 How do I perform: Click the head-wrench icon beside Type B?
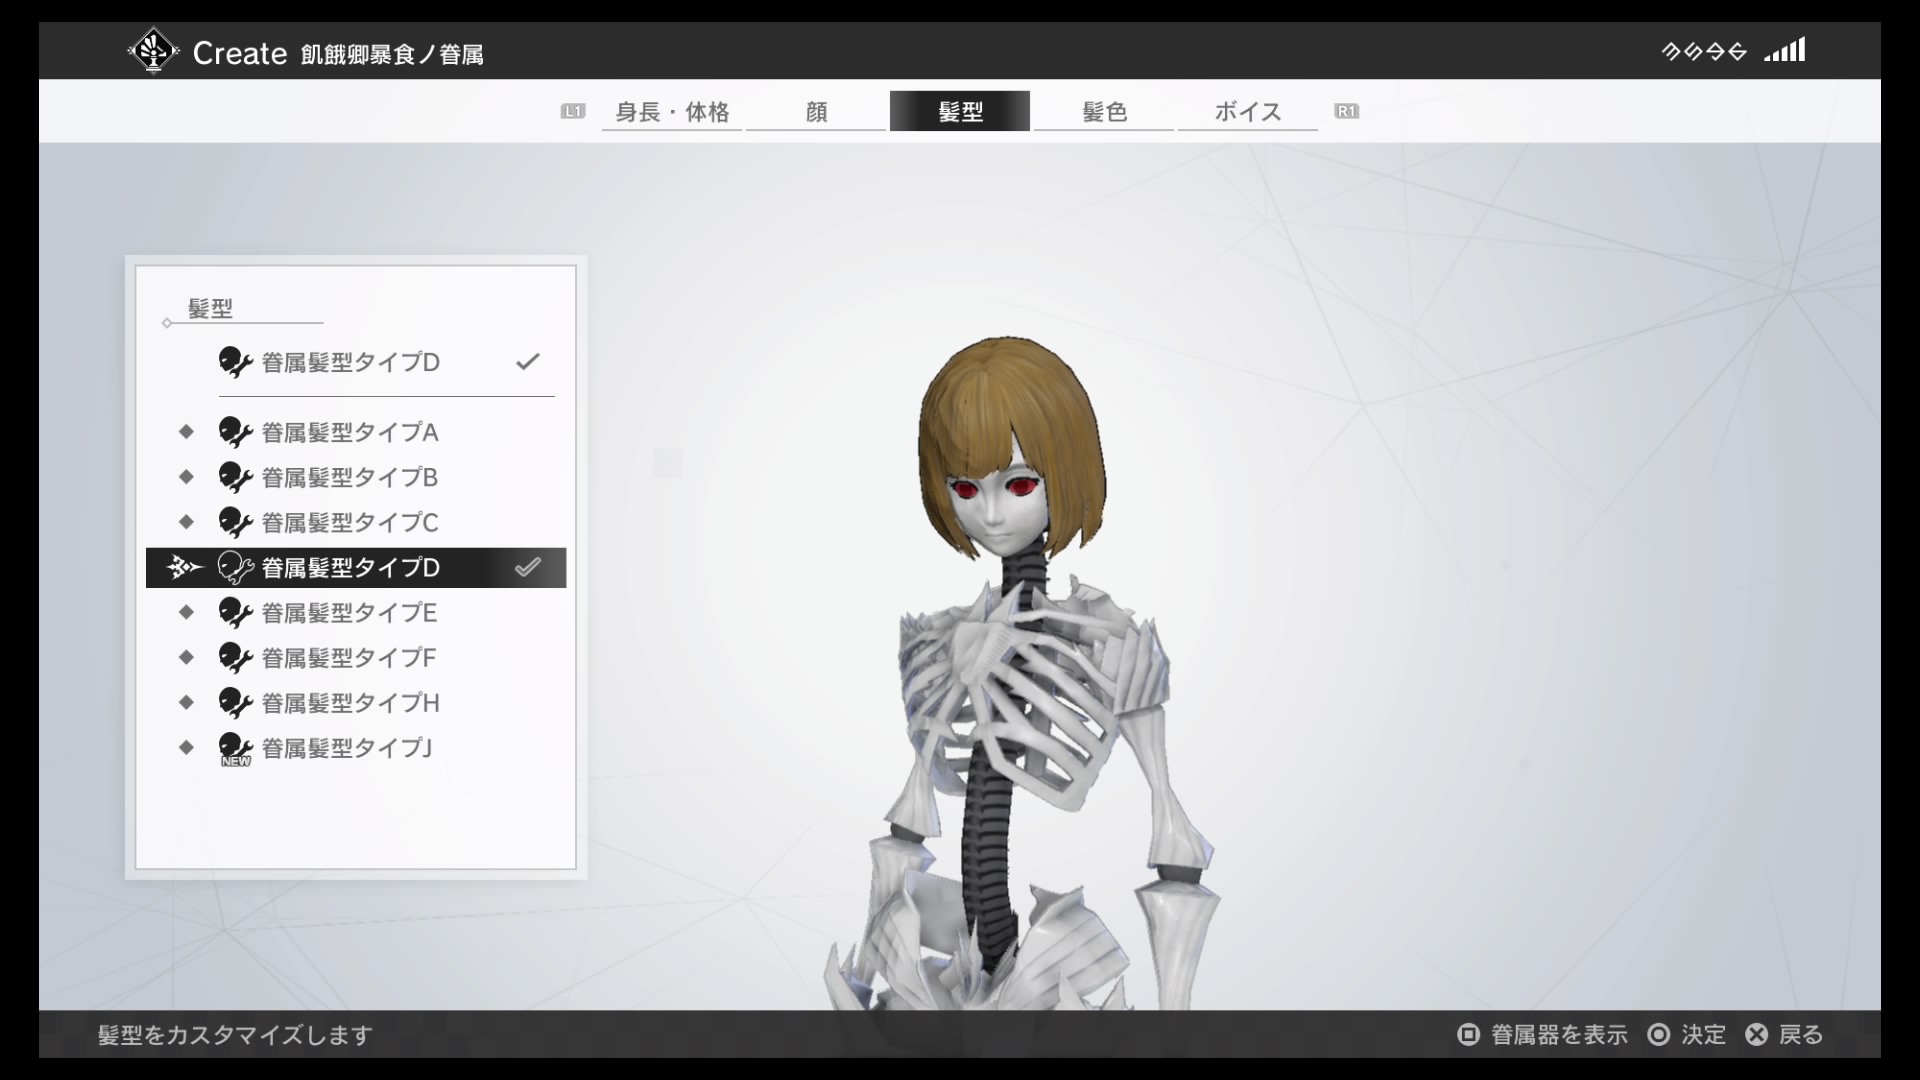[x=234, y=477]
